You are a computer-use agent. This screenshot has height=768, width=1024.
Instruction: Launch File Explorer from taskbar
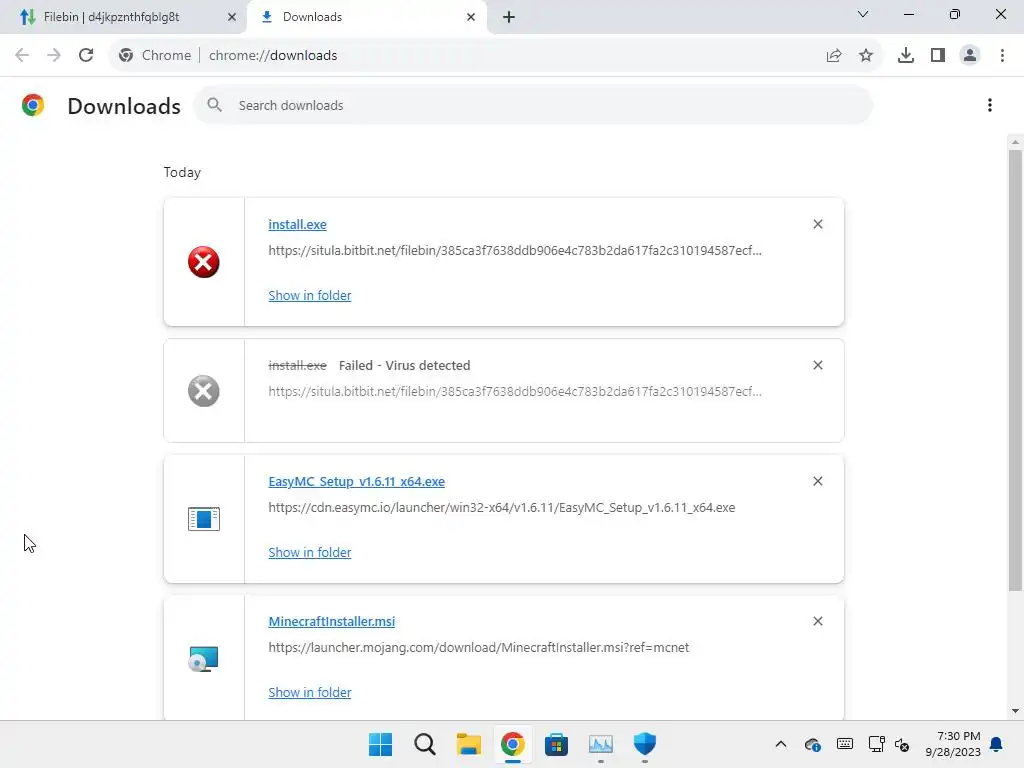[x=468, y=744]
